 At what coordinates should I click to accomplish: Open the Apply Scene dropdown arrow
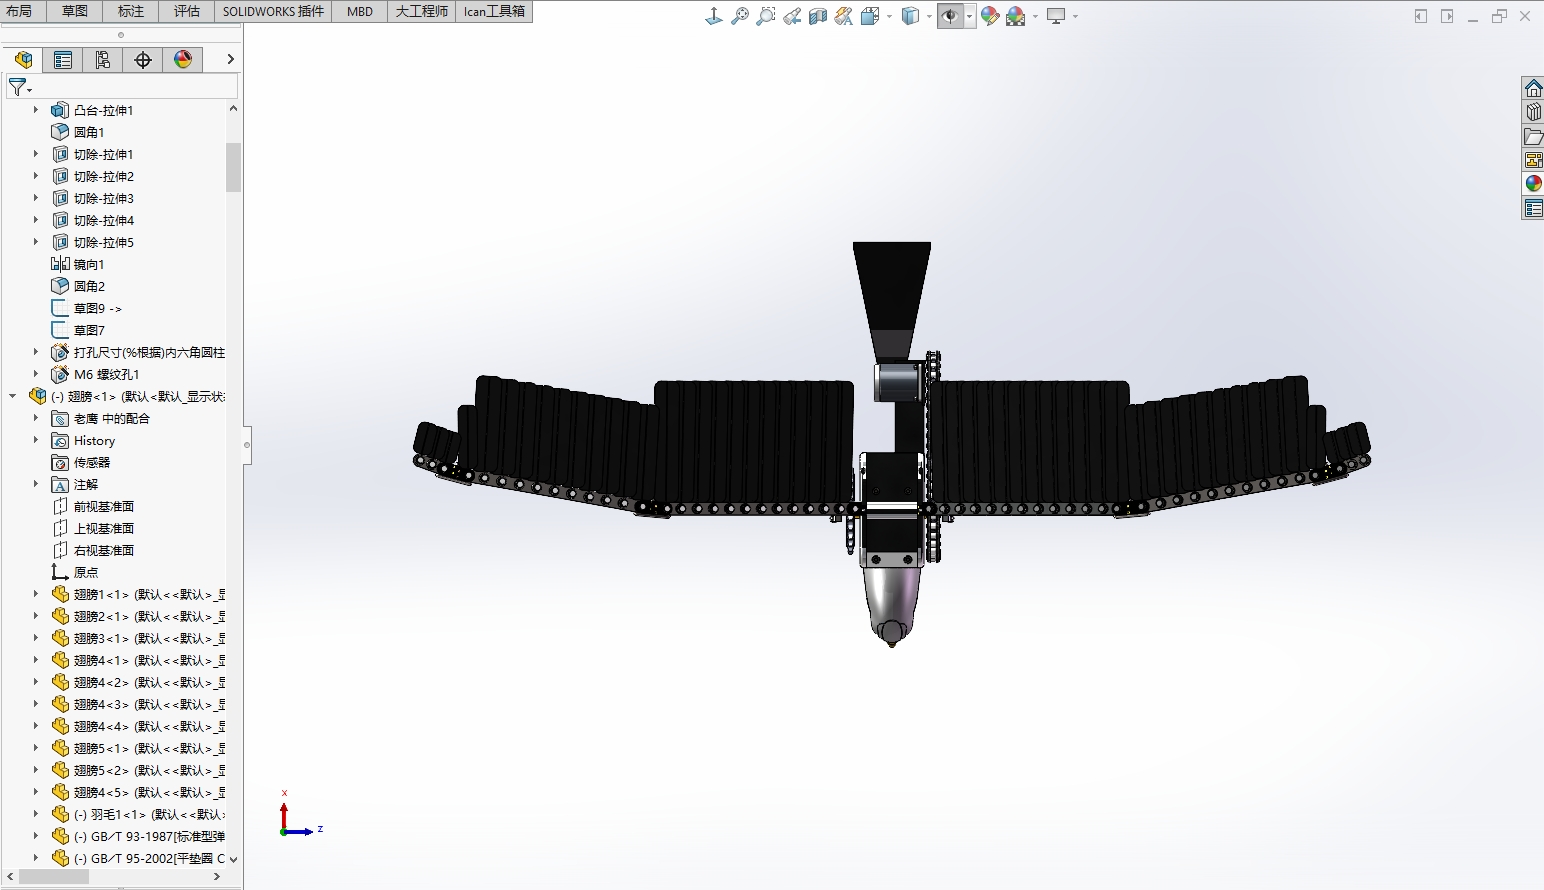click(x=1035, y=16)
